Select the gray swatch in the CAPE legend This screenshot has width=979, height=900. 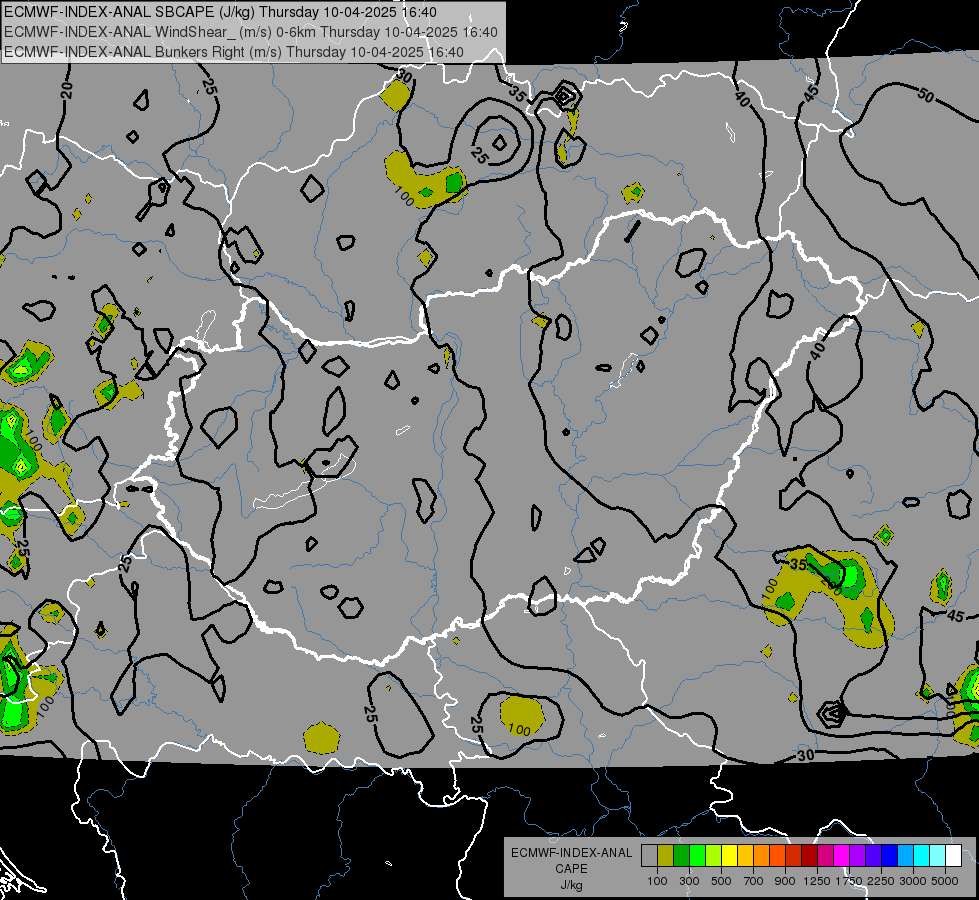[x=649, y=855]
